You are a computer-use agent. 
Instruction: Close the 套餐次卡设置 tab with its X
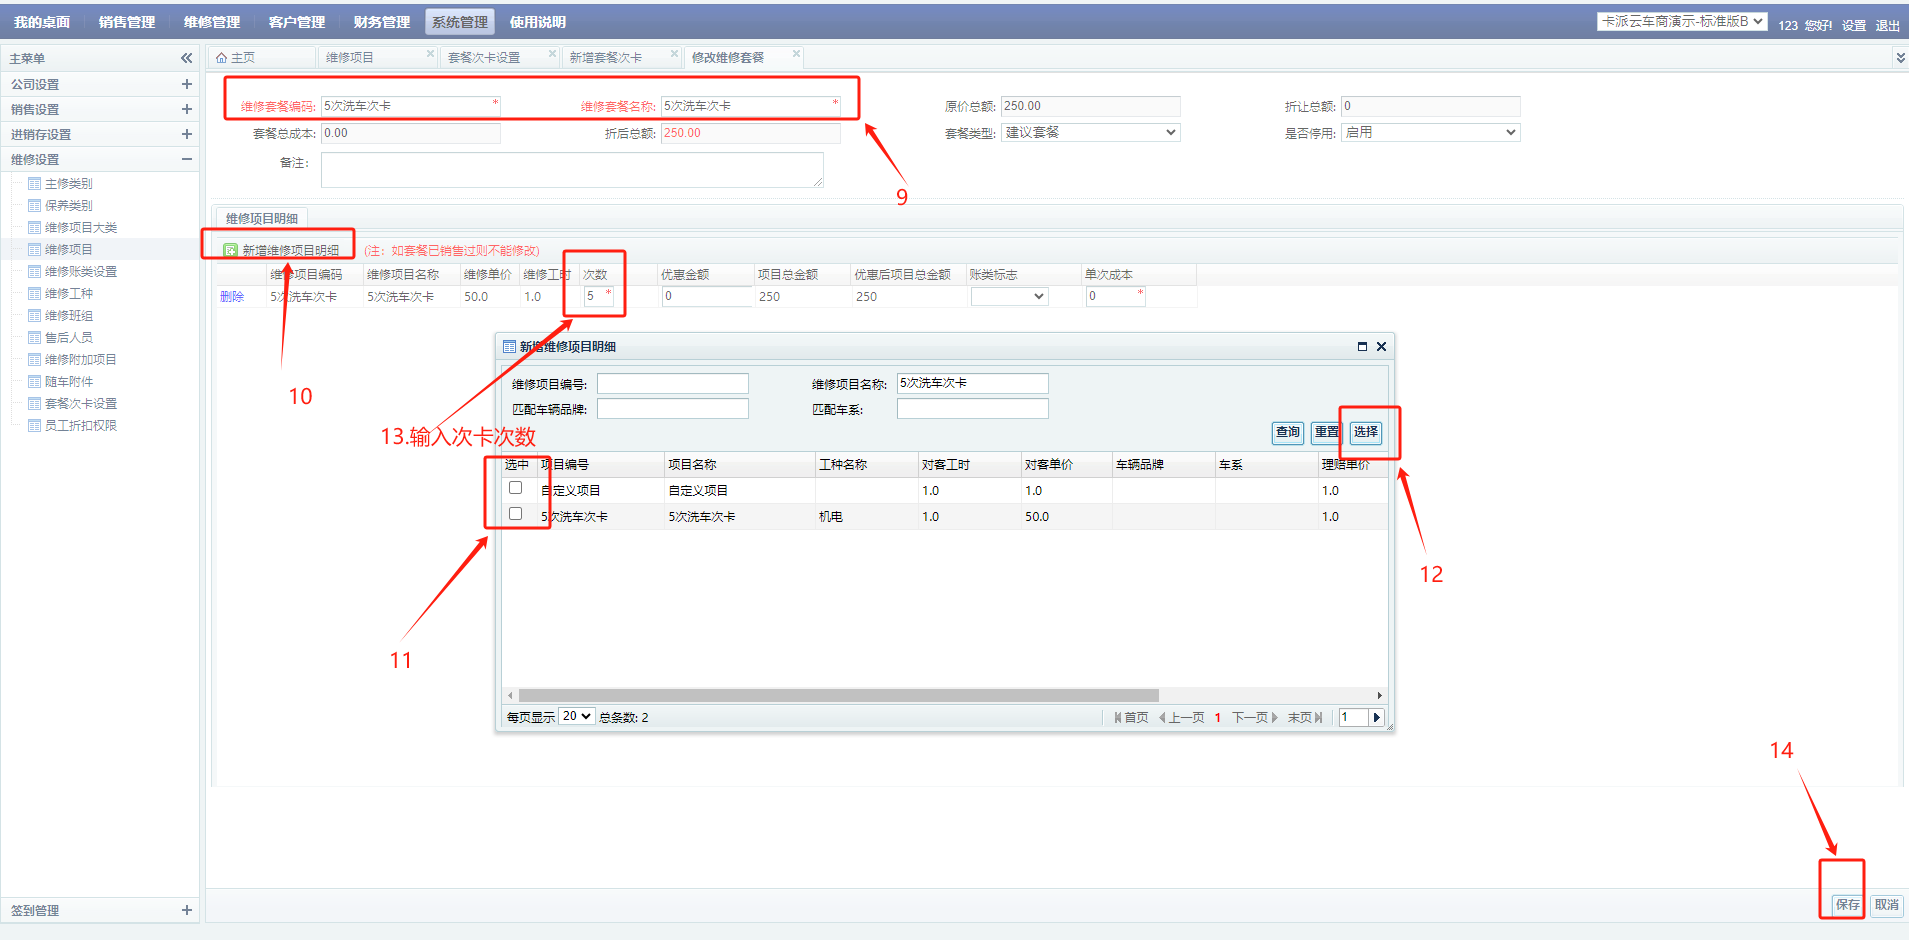click(x=552, y=54)
